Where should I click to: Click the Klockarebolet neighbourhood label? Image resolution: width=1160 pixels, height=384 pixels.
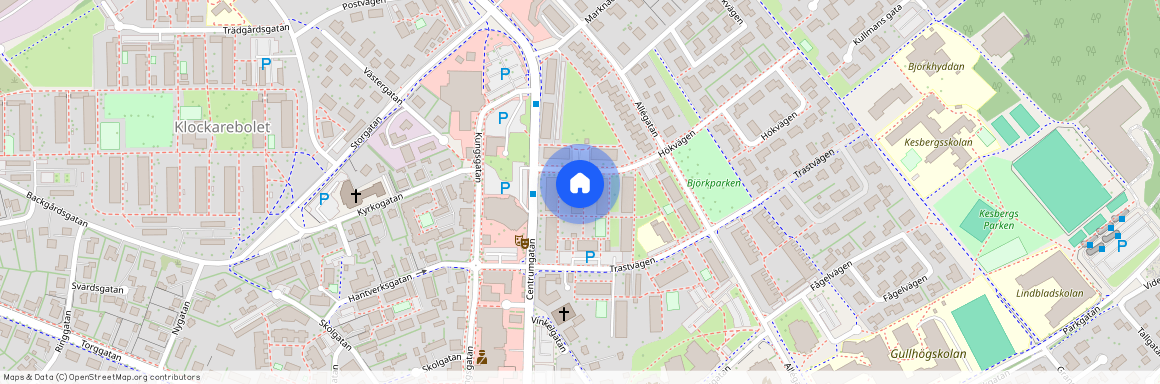tap(223, 127)
